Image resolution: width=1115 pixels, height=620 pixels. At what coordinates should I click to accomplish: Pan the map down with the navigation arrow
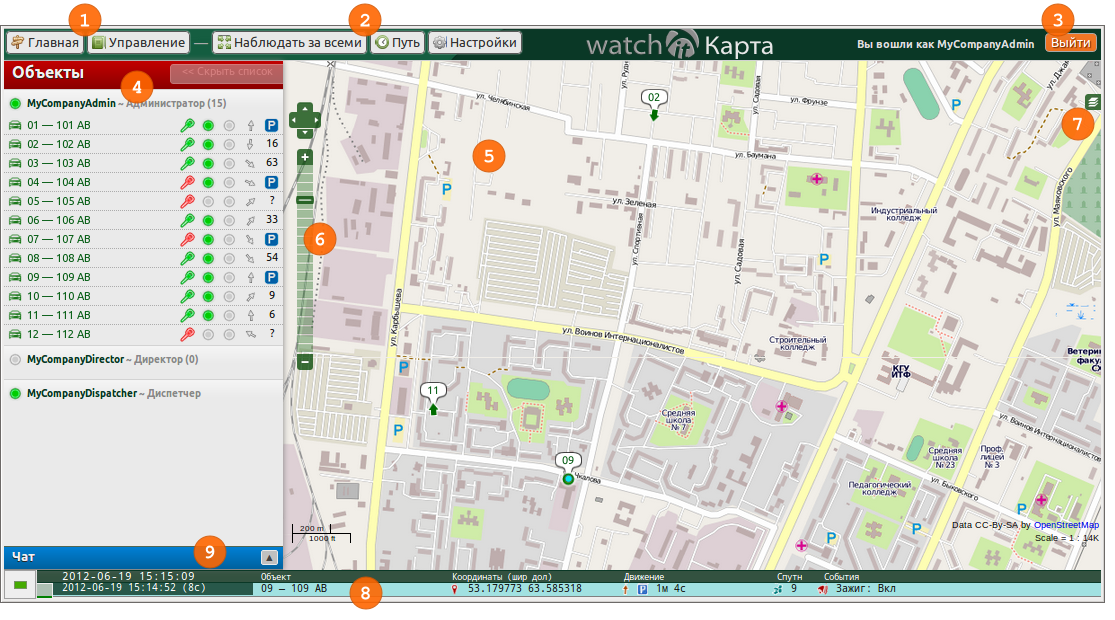click(304, 133)
